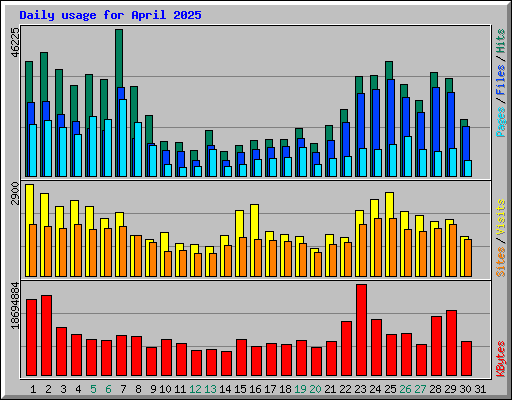Click day label 8 on the x-axis
Image resolution: width=512 pixels, height=400 pixels.
(x=138, y=389)
